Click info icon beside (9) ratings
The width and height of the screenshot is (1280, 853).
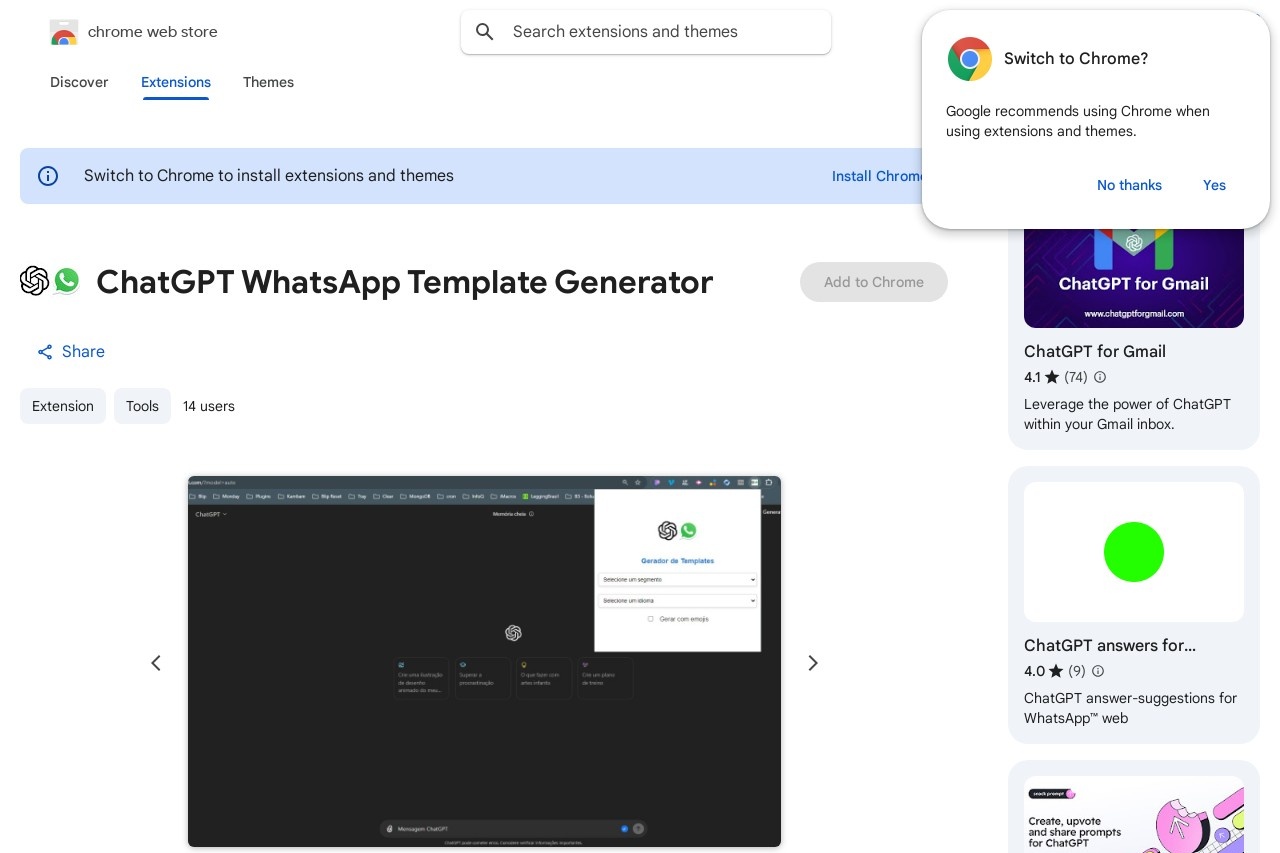pyautogui.click(x=1098, y=671)
